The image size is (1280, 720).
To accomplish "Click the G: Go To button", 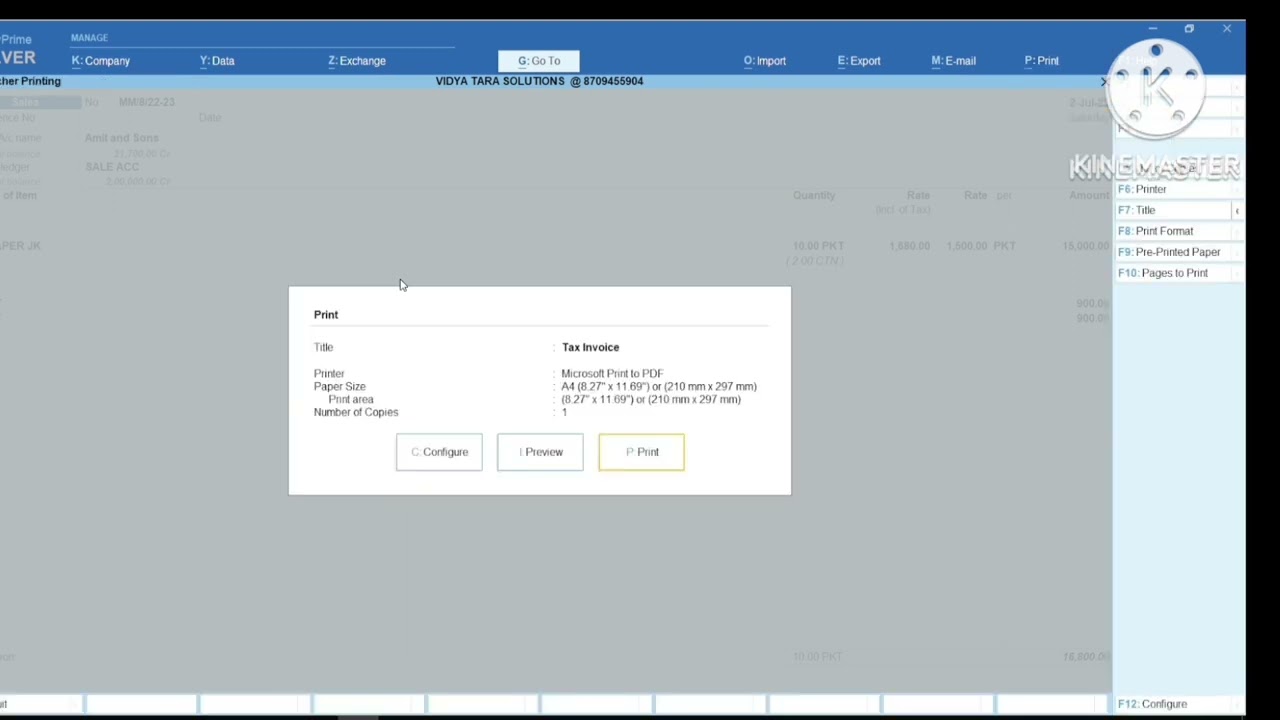I will click(539, 61).
